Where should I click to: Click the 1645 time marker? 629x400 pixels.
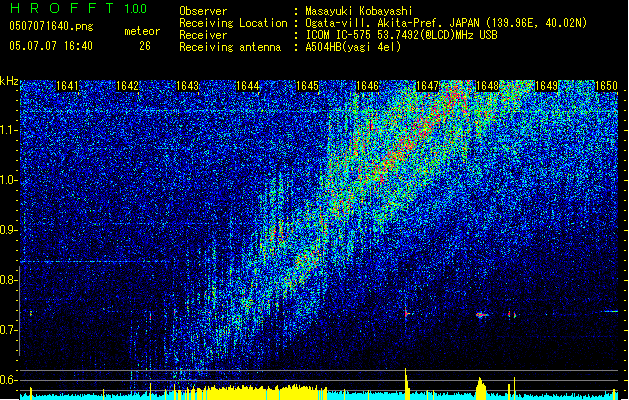click(x=307, y=86)
